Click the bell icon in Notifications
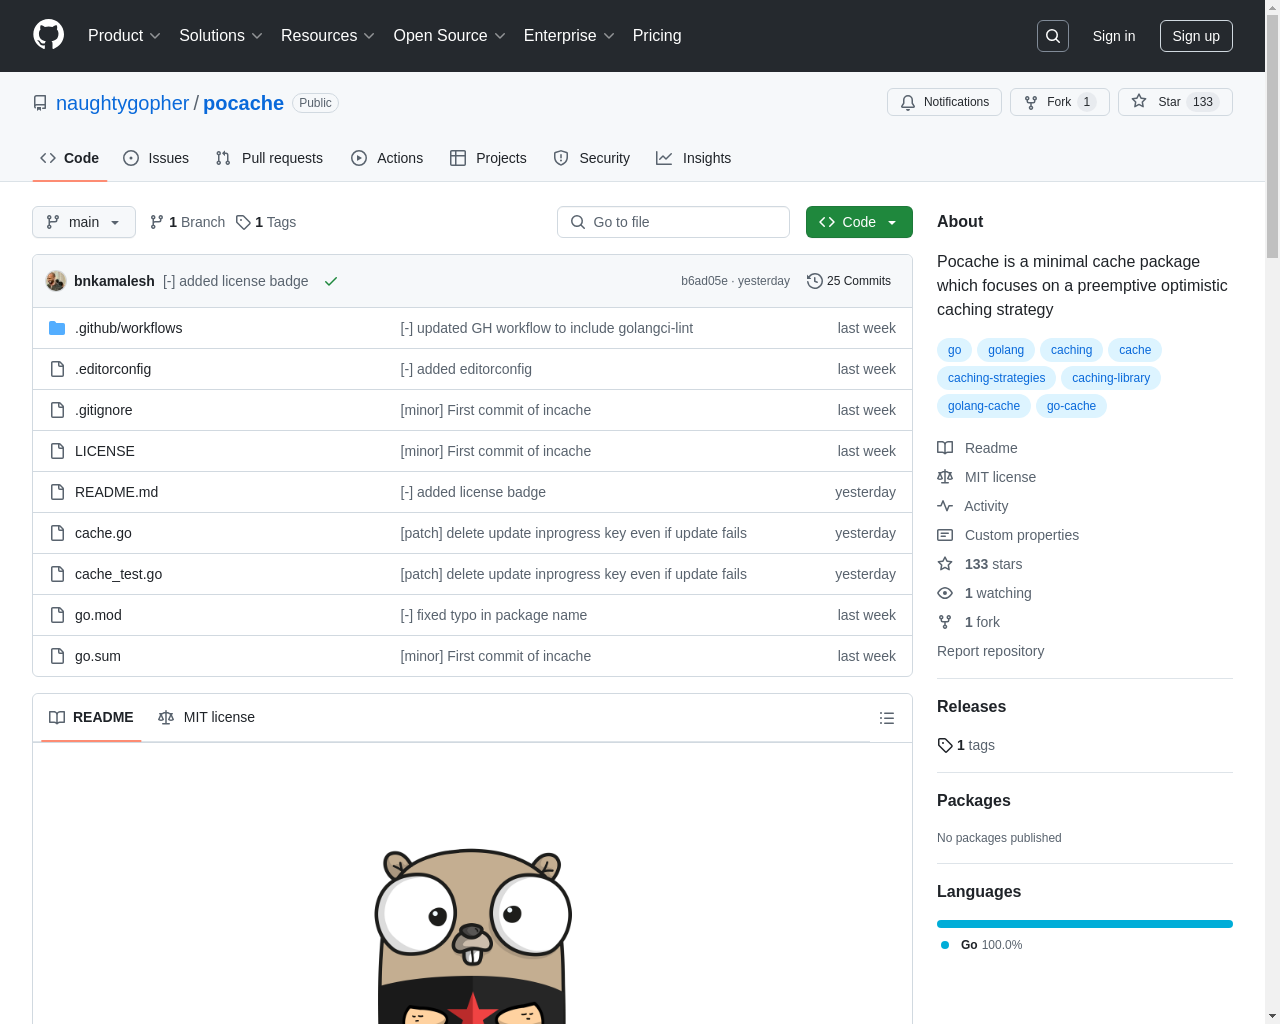The width and height of the screenshot is (1280, 1024). 908,102
